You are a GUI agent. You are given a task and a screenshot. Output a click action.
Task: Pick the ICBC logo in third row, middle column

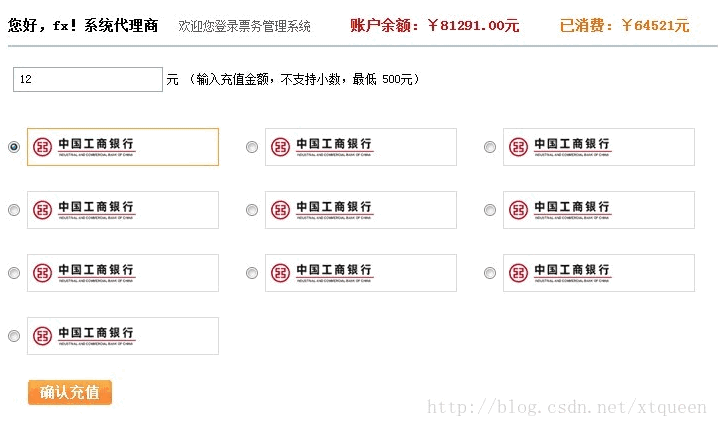(360, 273)
